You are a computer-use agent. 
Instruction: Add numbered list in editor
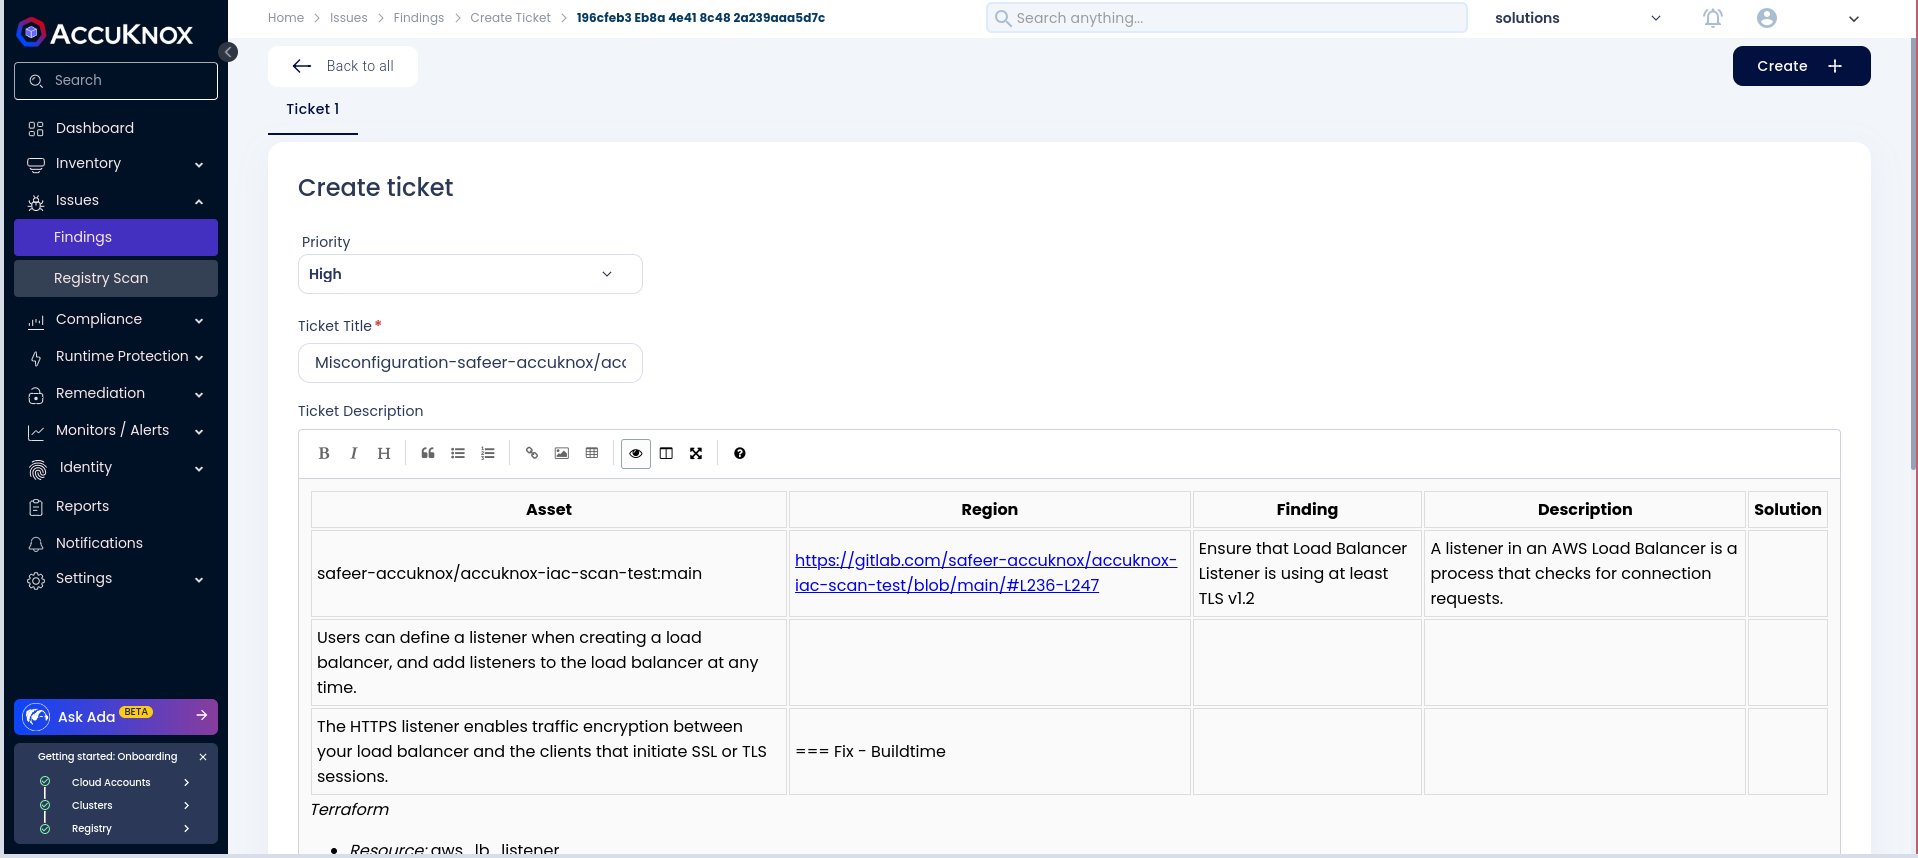pos(488,453)
